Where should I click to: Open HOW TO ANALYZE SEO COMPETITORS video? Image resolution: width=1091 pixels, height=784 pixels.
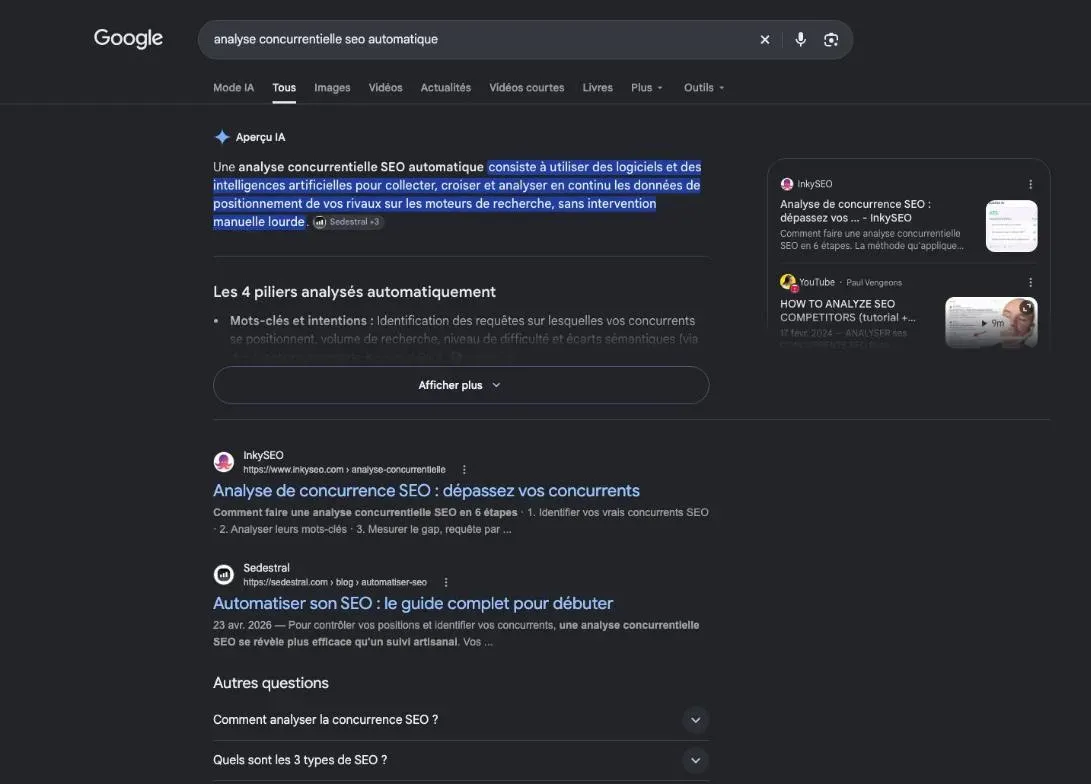847,310
